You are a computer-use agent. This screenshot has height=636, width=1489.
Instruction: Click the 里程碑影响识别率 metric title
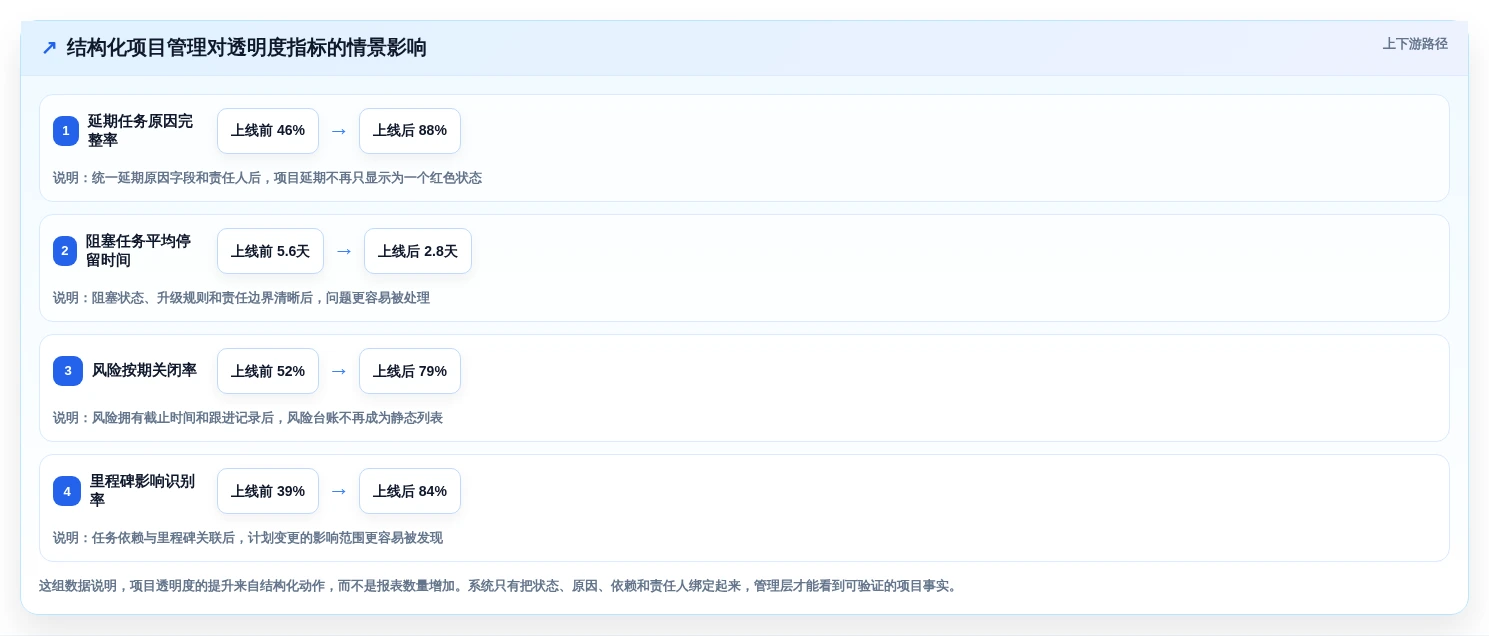142,491
